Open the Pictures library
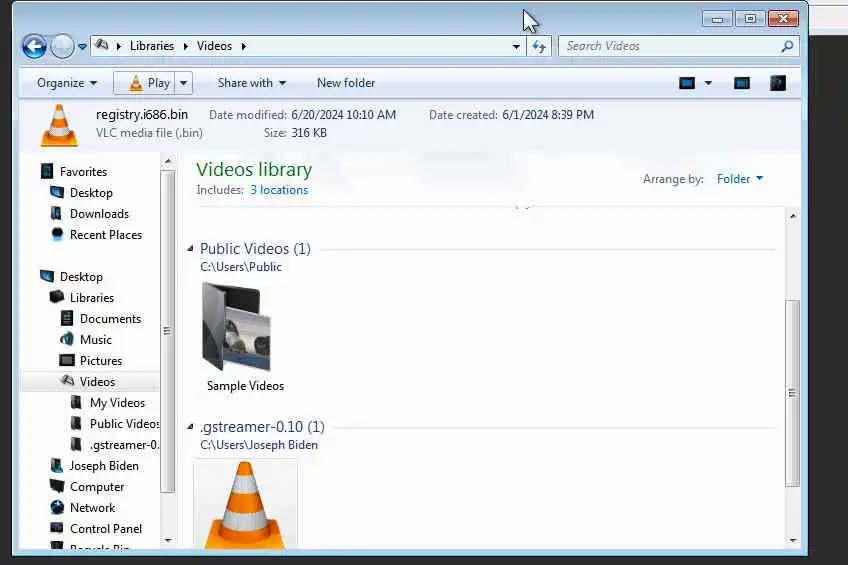 pos(101,361)
